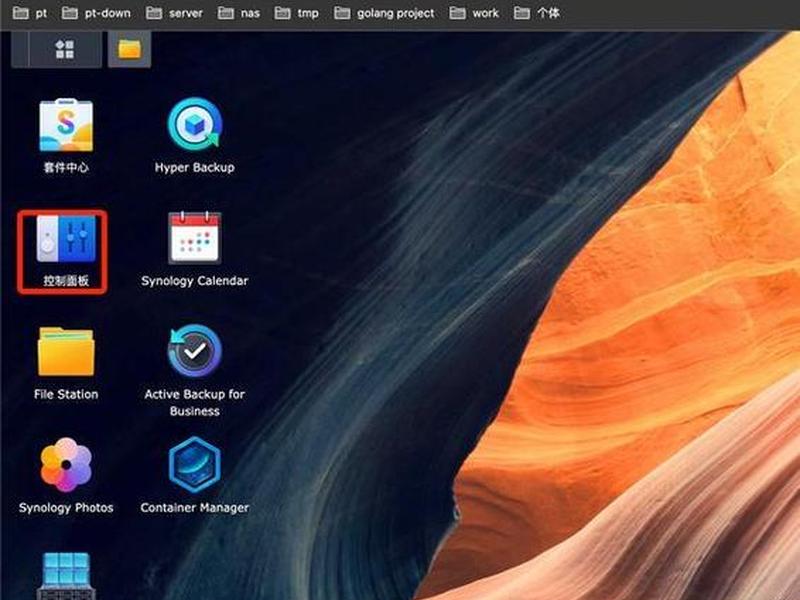This screenshot has height=600, width=800.
Task: Open the 控制面板 Control Panel icon
Action: (x=66, y=239)
